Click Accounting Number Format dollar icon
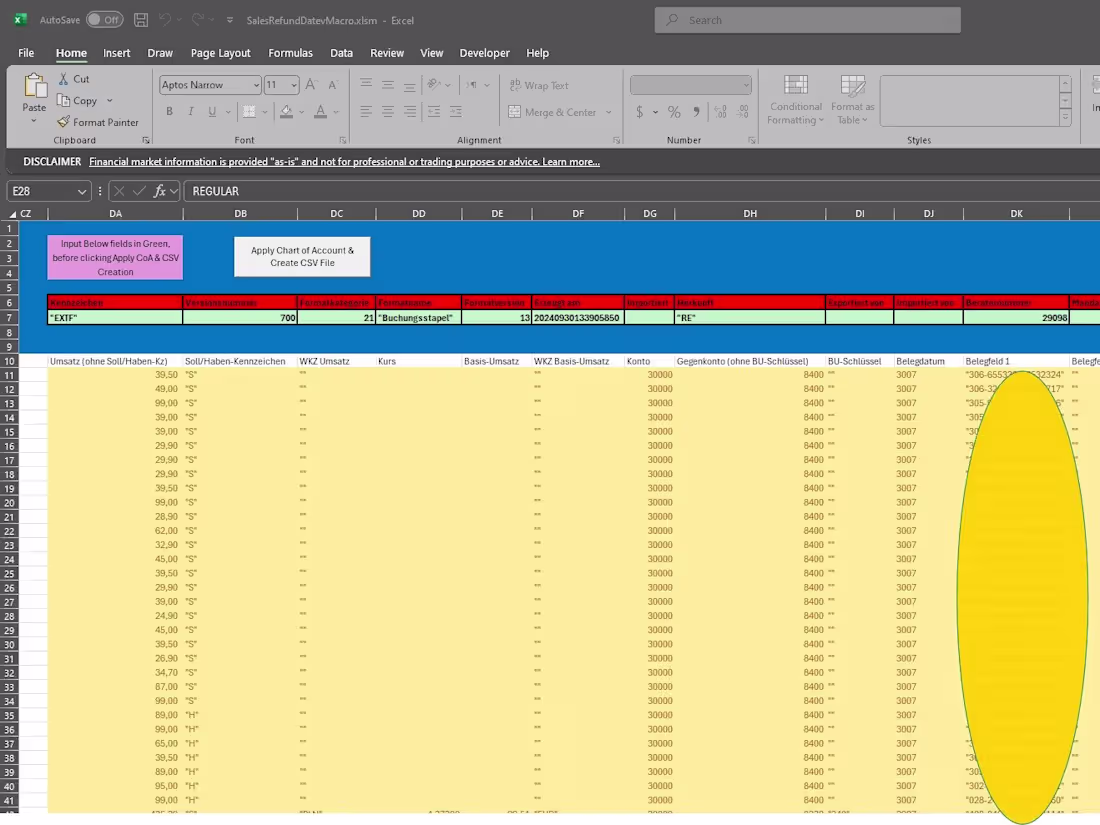Screen dimensions: 1100x825 [x=640, y=112]
